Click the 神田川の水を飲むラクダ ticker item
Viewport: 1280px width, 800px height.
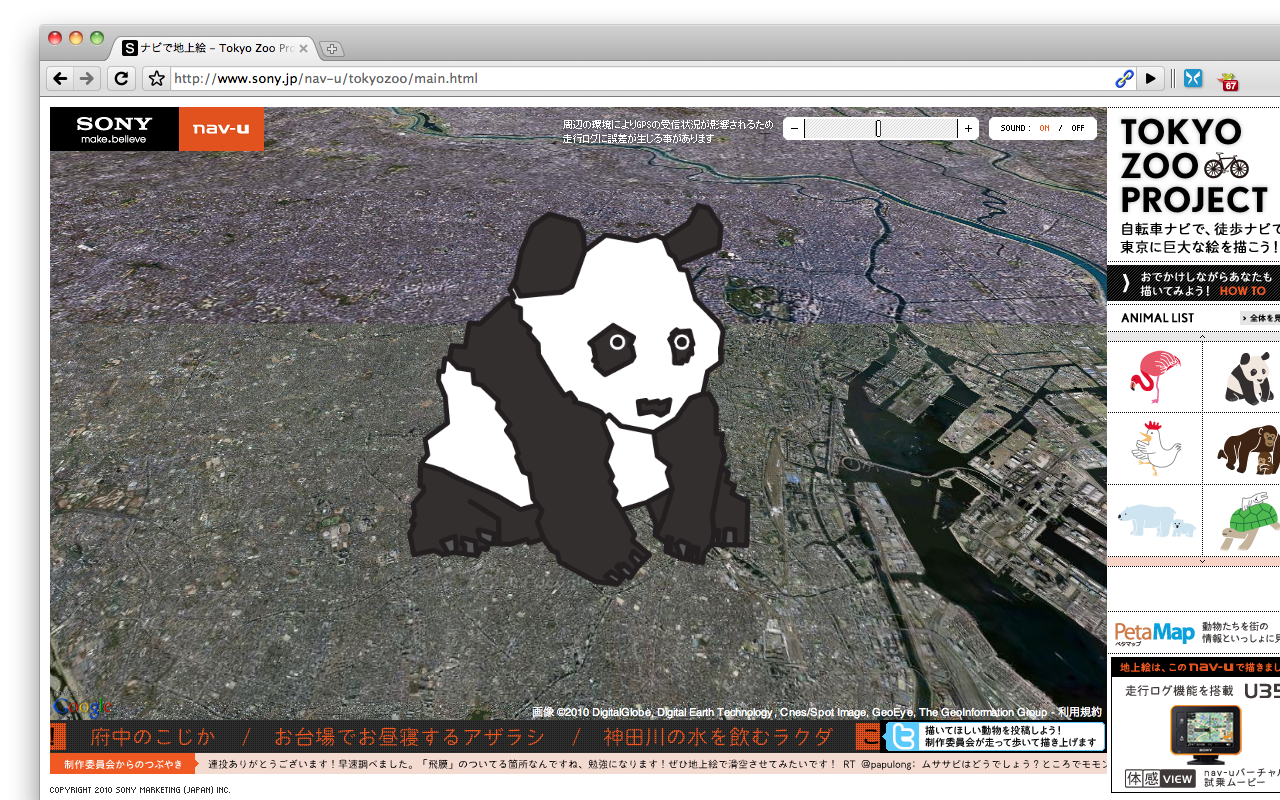tap(717, 737)
